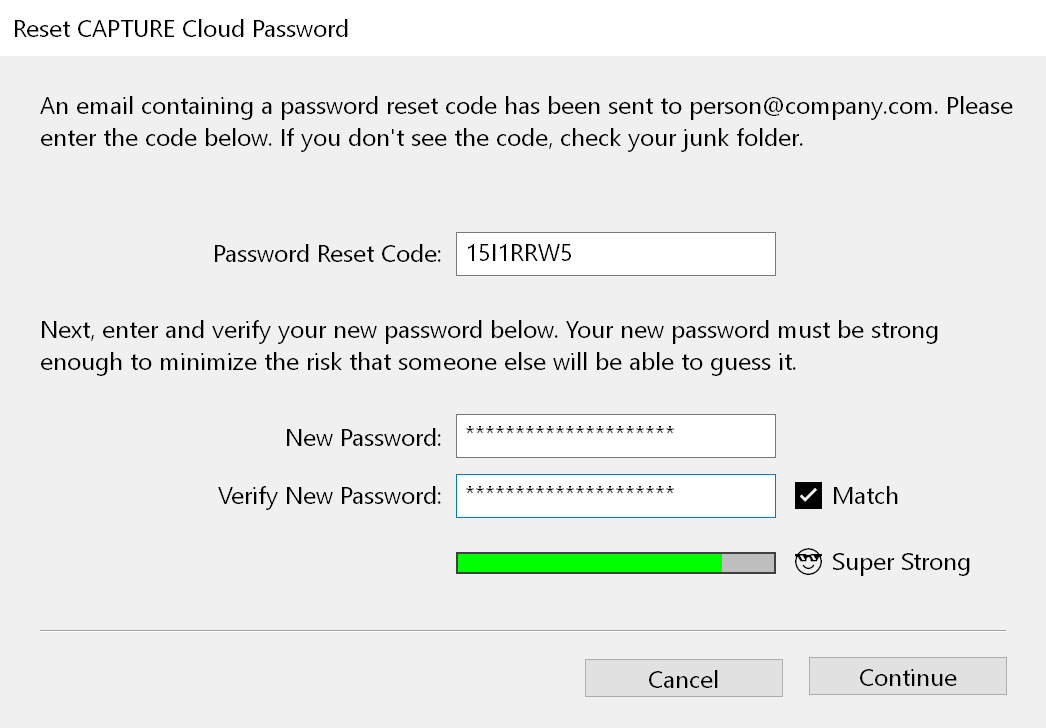Image resolution: width=1046 pixels, height=728 pixels.
Task: Click the Verify New Password label
Action: click(x=329, y=496)
